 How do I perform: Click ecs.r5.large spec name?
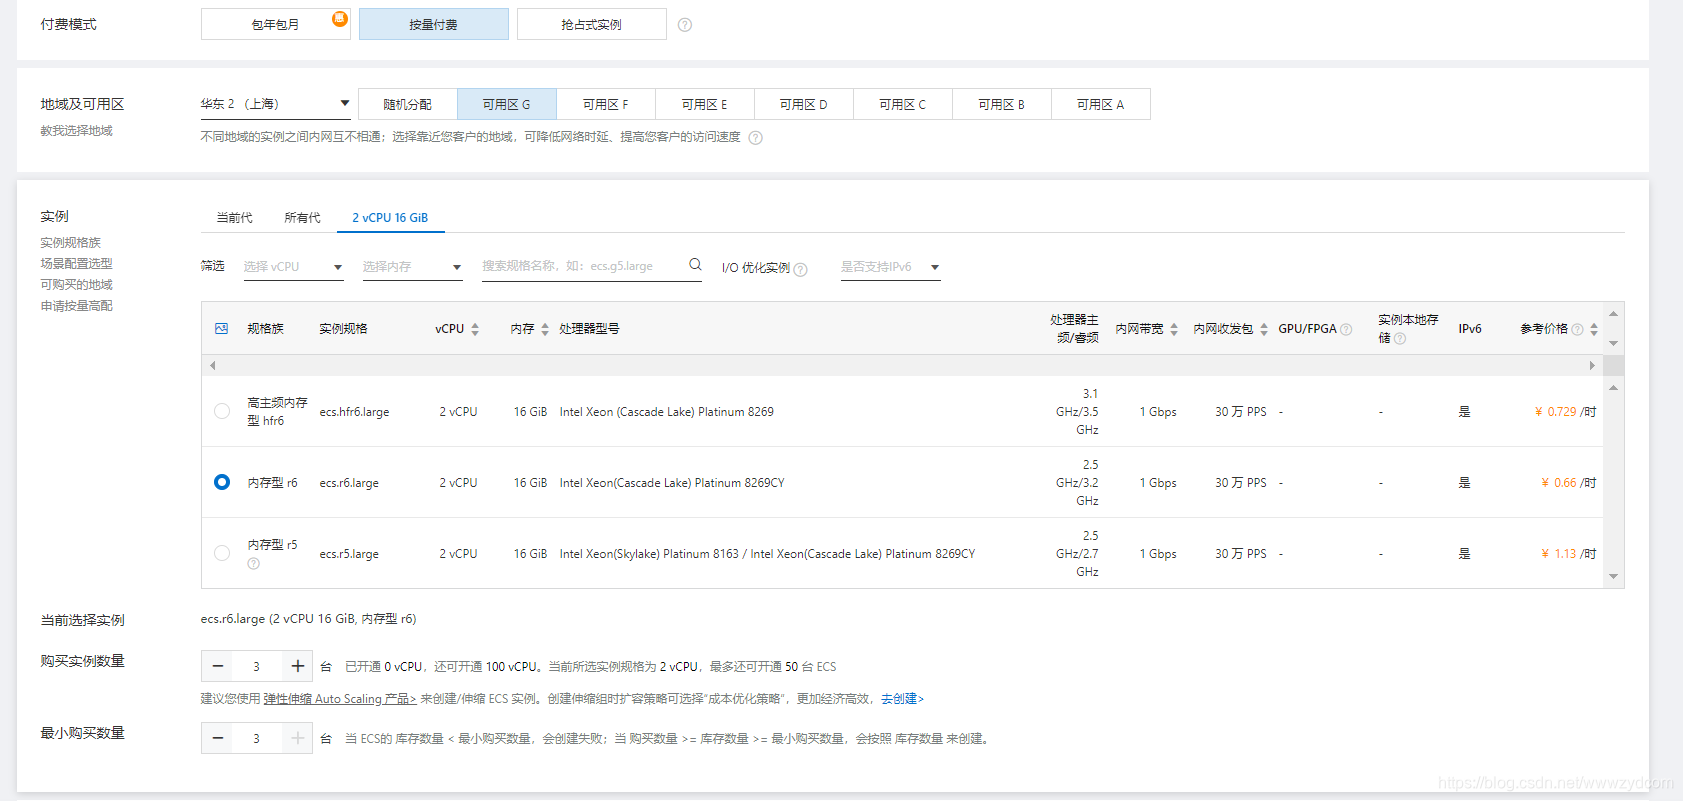pyautogui.click(x=349, y=554)
